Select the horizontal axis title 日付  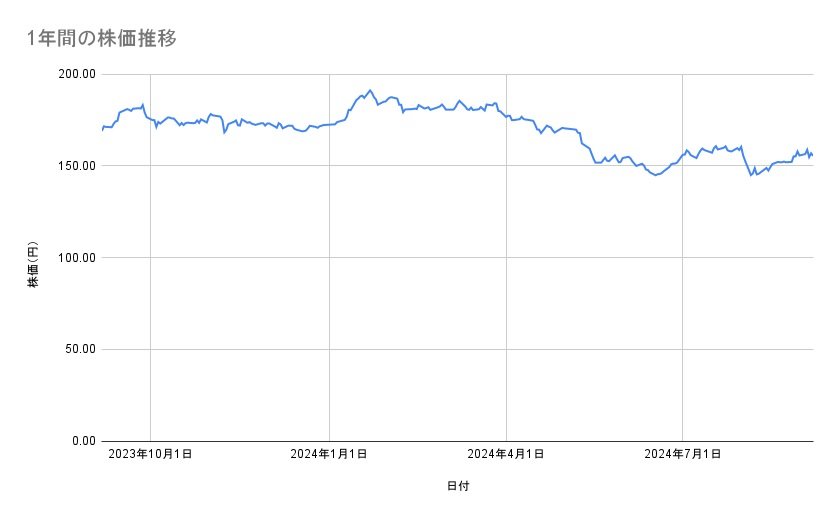[x=458, y=486]
